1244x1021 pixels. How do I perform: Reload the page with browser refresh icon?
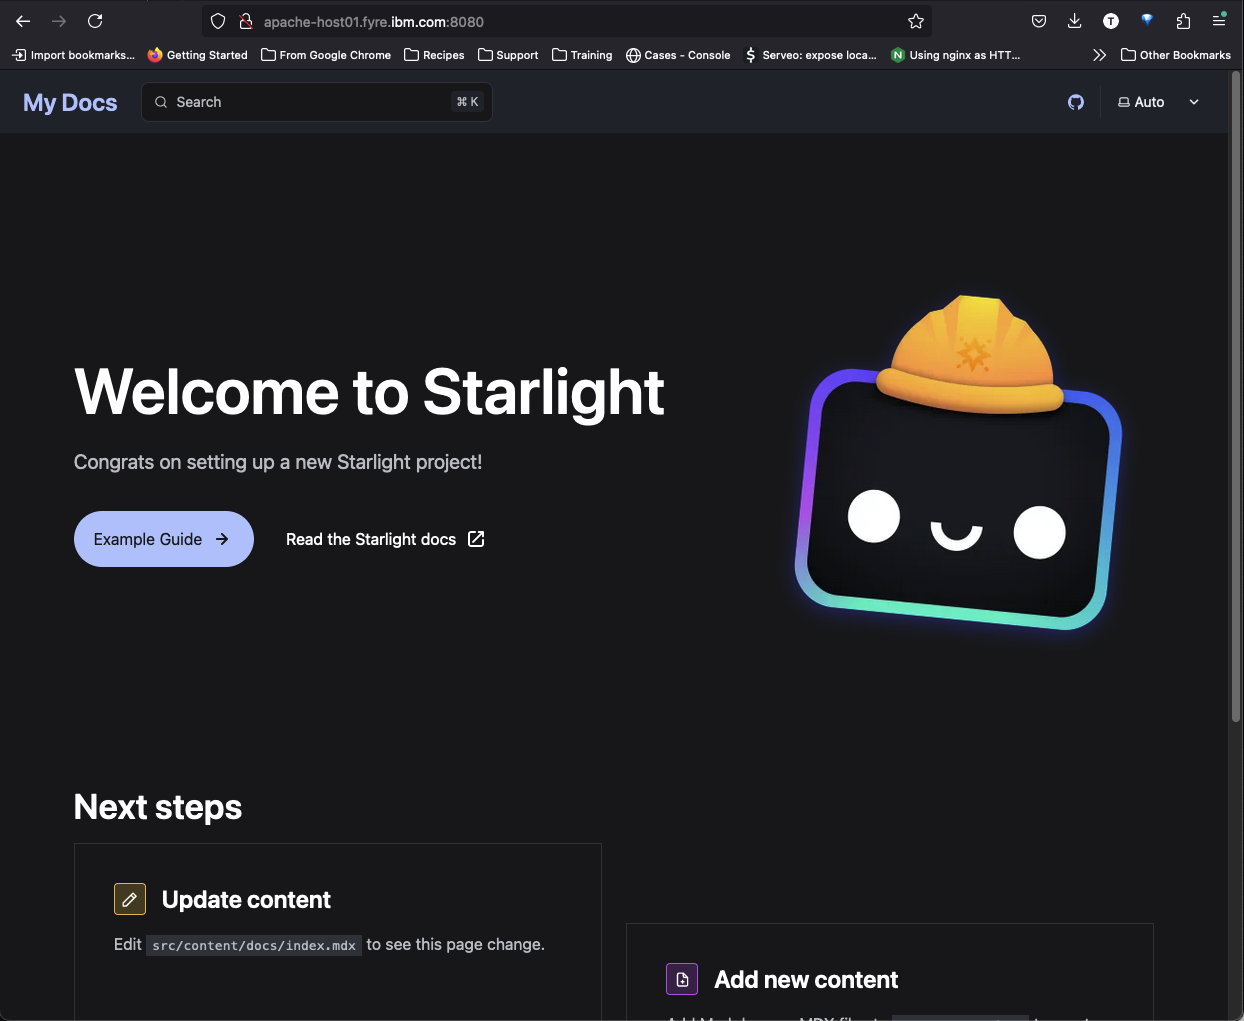point(95,21)
